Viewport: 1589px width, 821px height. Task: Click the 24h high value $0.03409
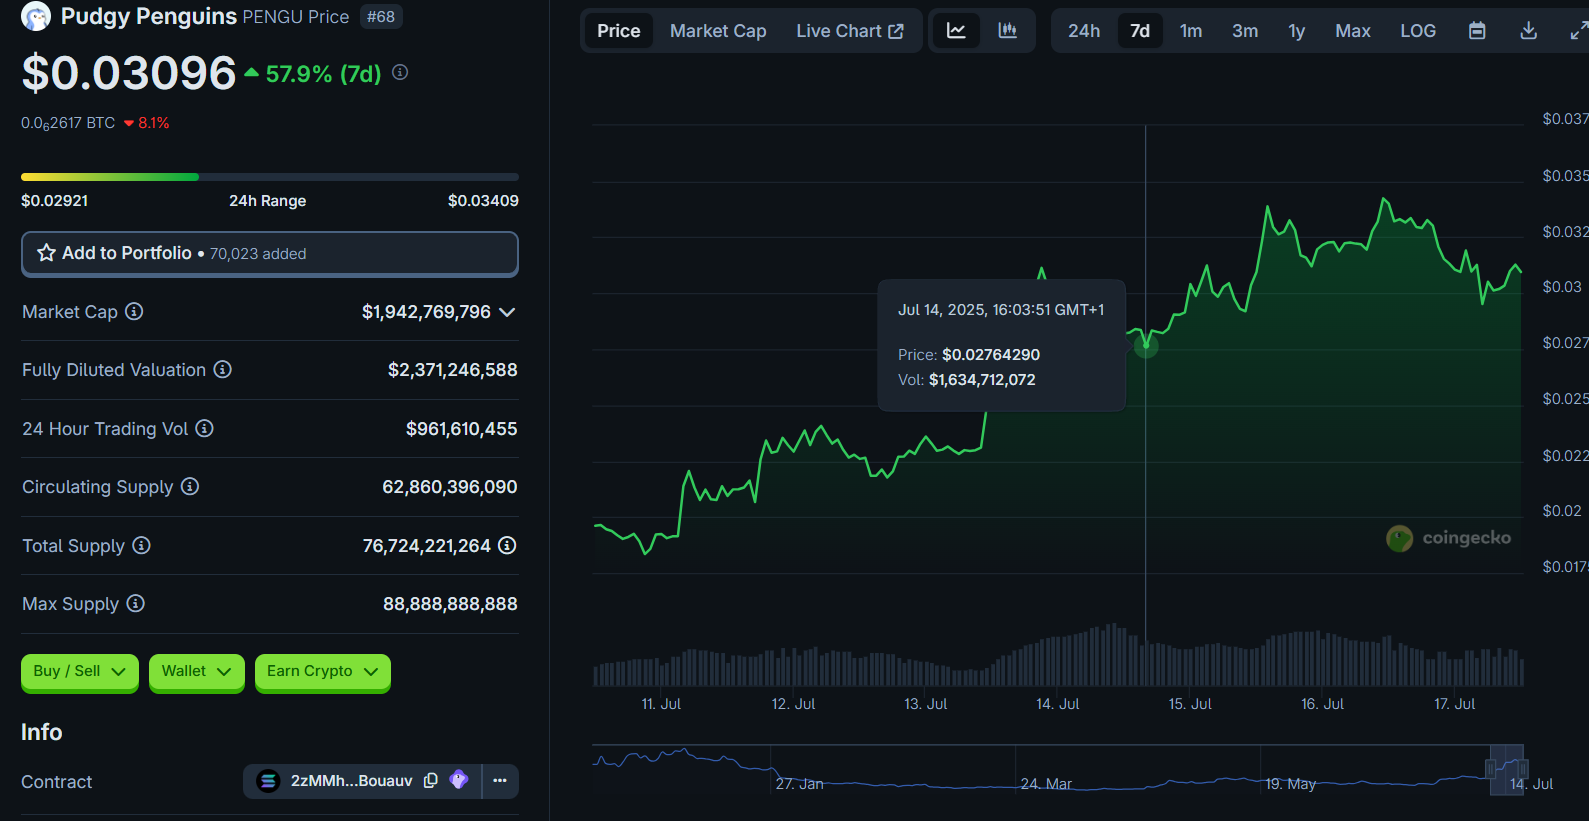click(x=483, y=201)
